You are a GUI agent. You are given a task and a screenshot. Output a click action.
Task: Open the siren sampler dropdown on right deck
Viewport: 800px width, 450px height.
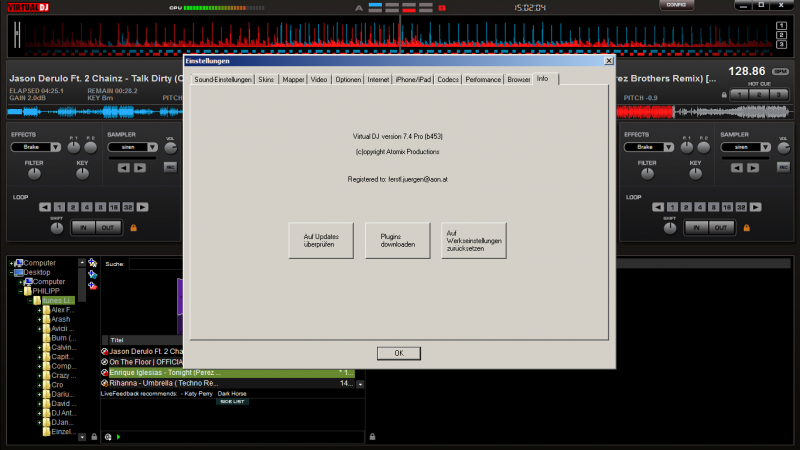[766, 147]
